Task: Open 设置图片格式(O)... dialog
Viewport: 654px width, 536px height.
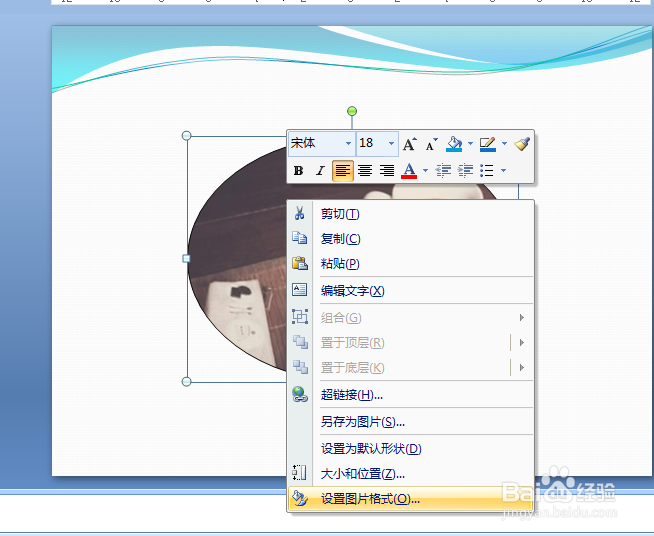Action: pos(410,498)
